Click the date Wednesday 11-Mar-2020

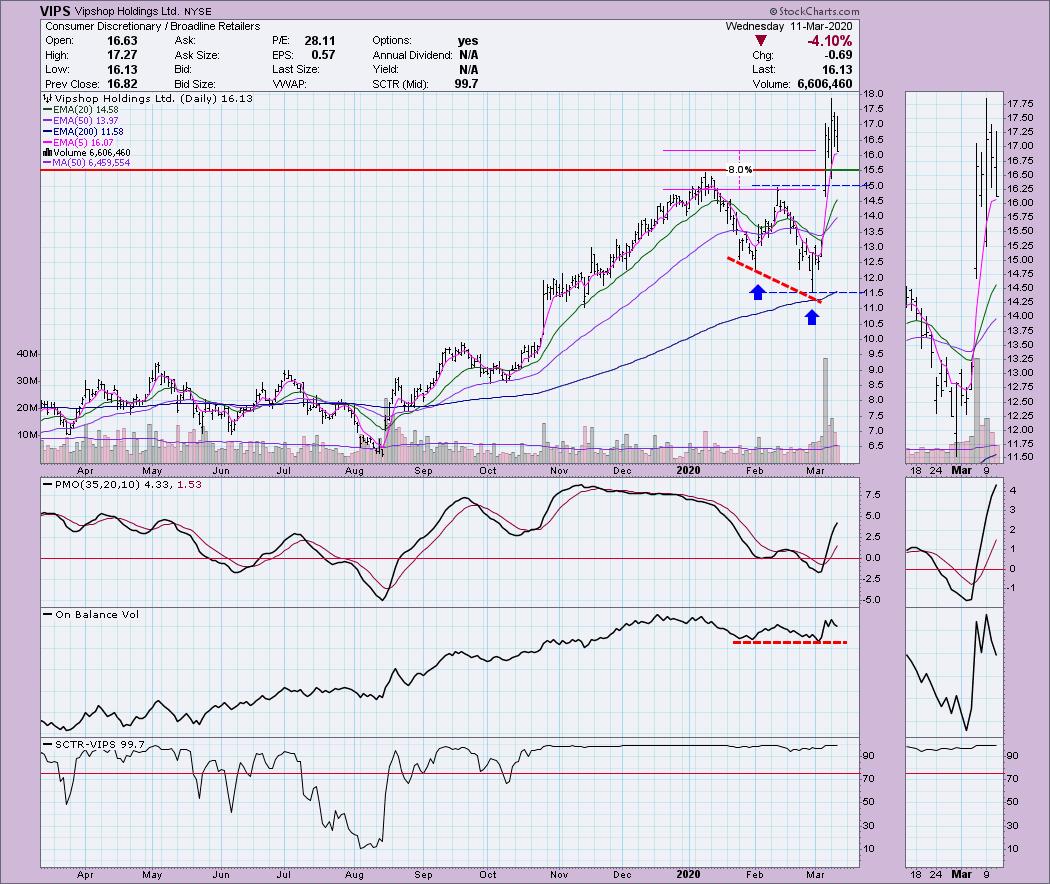[x=789, y=26]
